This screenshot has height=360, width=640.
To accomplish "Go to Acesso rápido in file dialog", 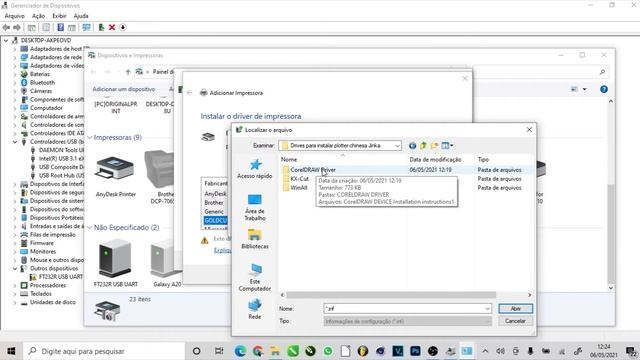I will click(255, 169).
